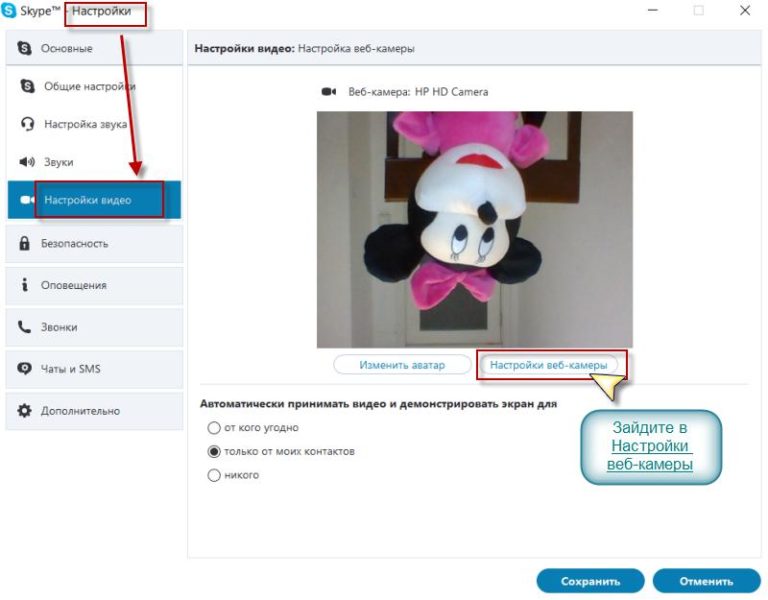Click Отменить to cancel changes
The width and height of the screenshot is (768, 600).
[706, 581]
